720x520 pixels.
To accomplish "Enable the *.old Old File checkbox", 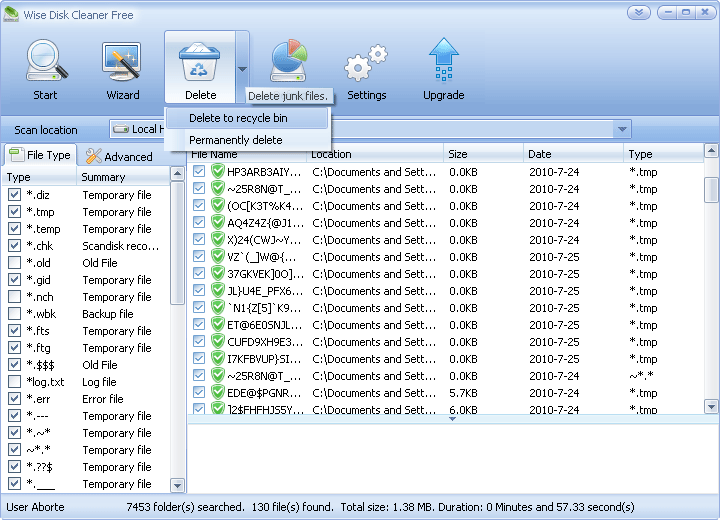I will tap(14, 263).
